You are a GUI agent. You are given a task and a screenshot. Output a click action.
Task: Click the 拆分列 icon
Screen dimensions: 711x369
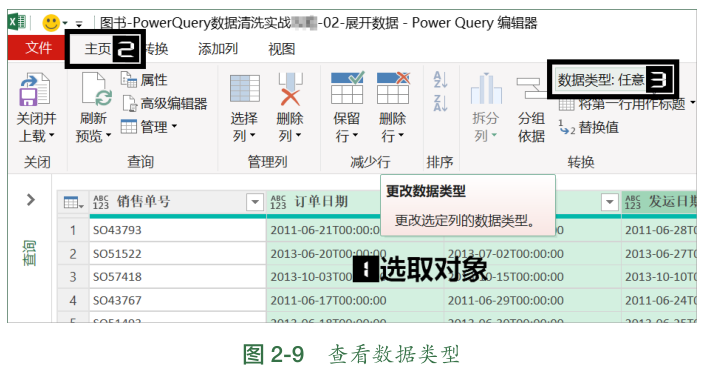pos(486,89)
